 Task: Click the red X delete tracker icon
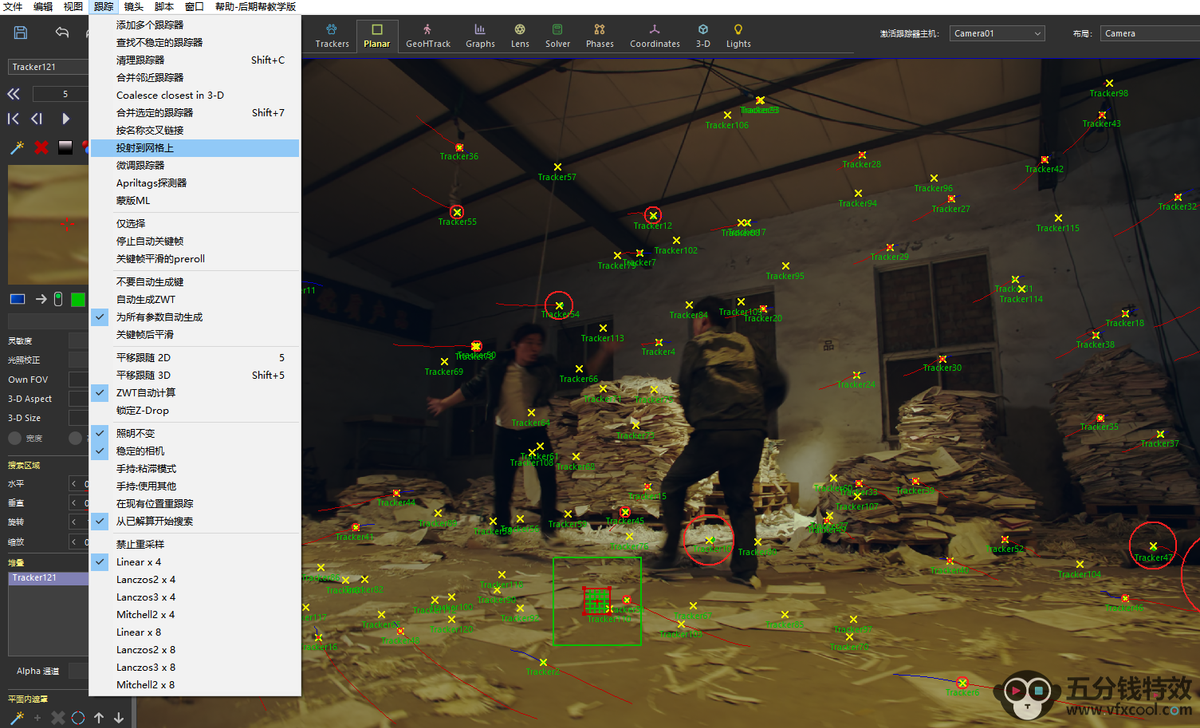click(41, 147)
